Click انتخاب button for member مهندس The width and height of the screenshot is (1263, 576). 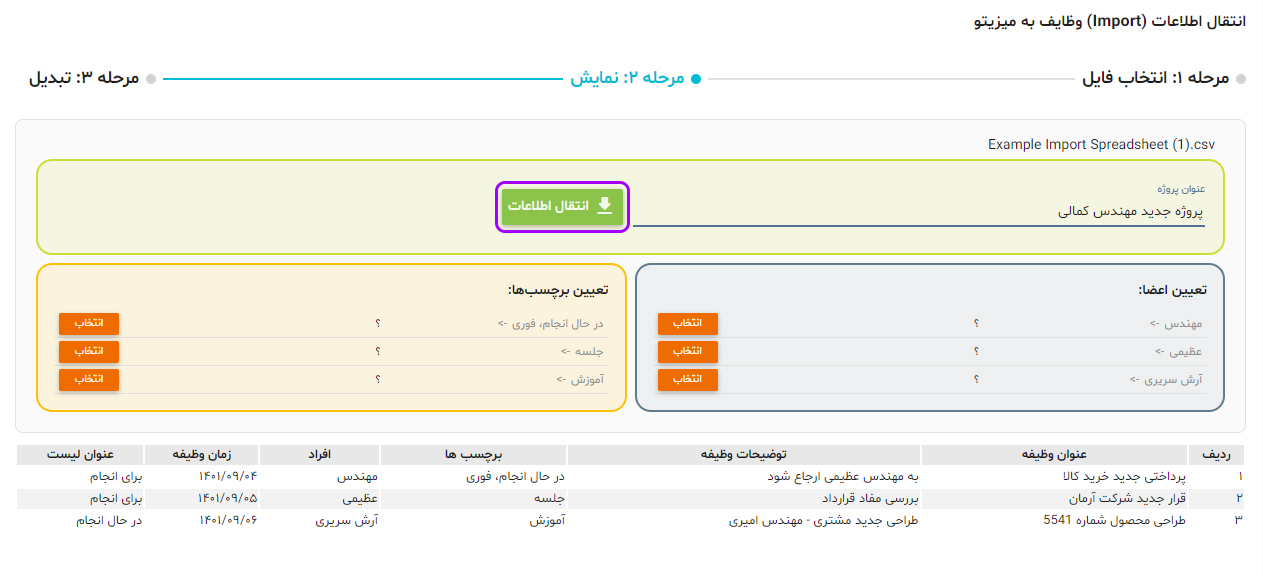pos(688,324)
